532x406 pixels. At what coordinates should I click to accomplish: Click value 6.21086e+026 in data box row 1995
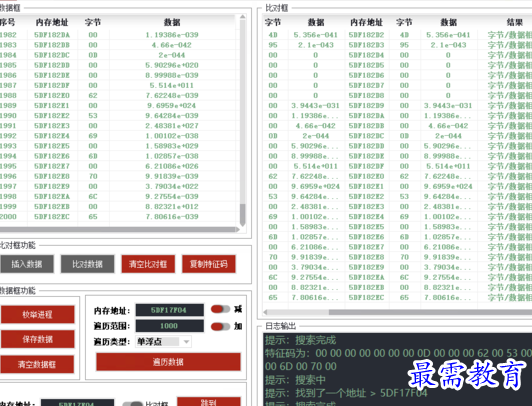pos(172,166)
